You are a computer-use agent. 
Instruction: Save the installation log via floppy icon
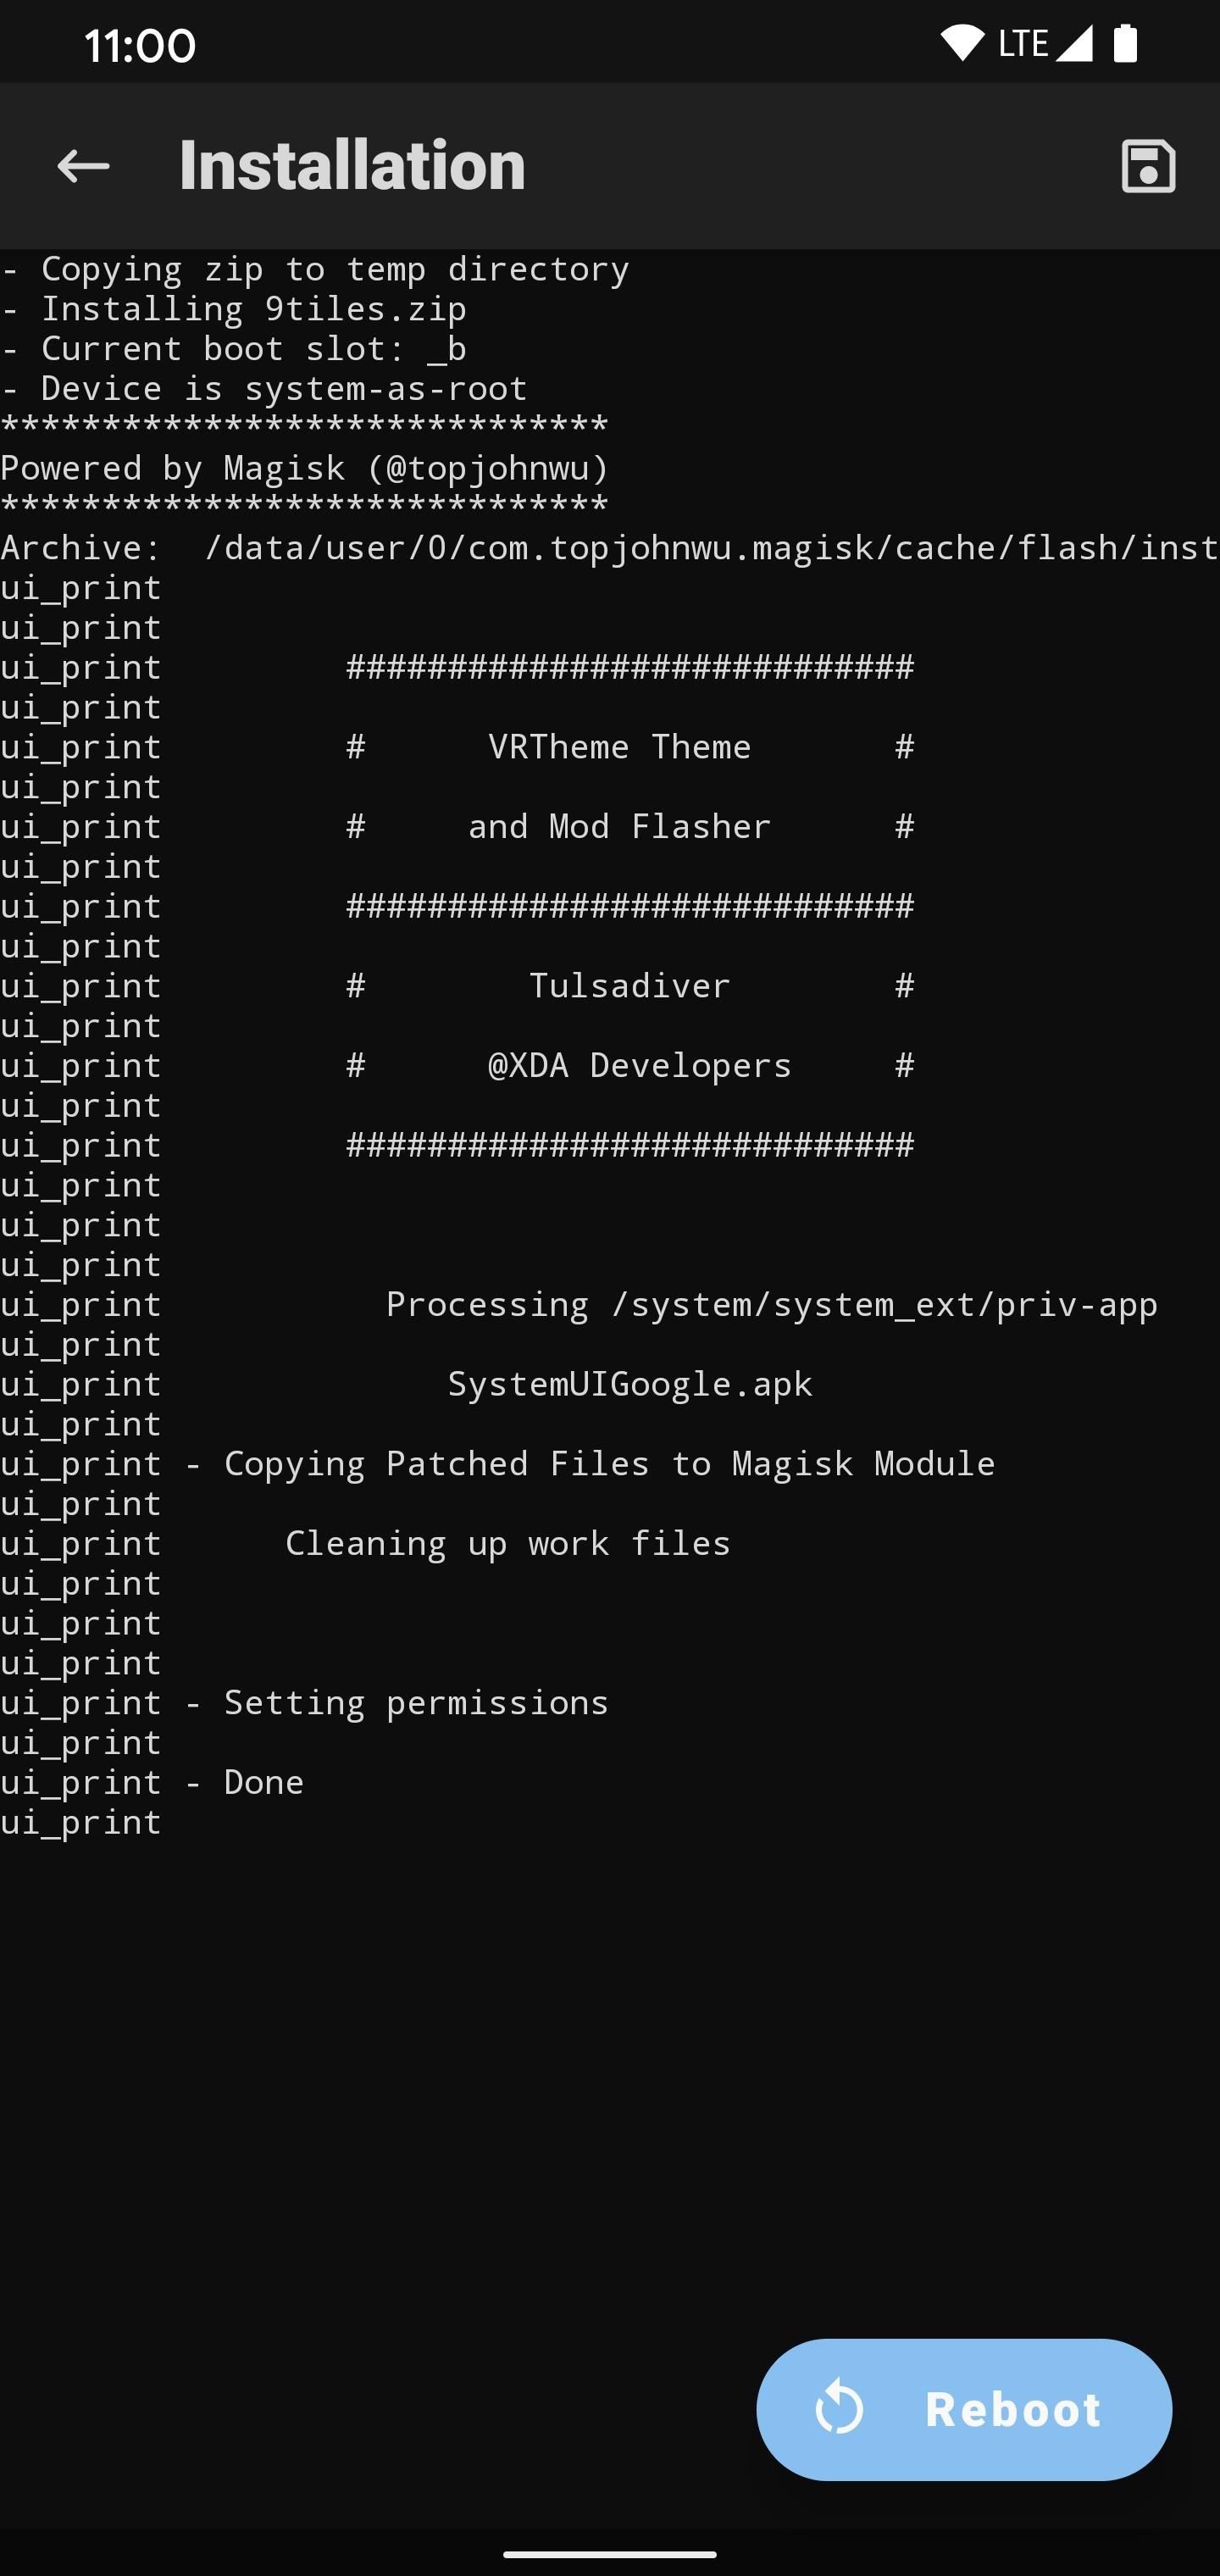1148,166
